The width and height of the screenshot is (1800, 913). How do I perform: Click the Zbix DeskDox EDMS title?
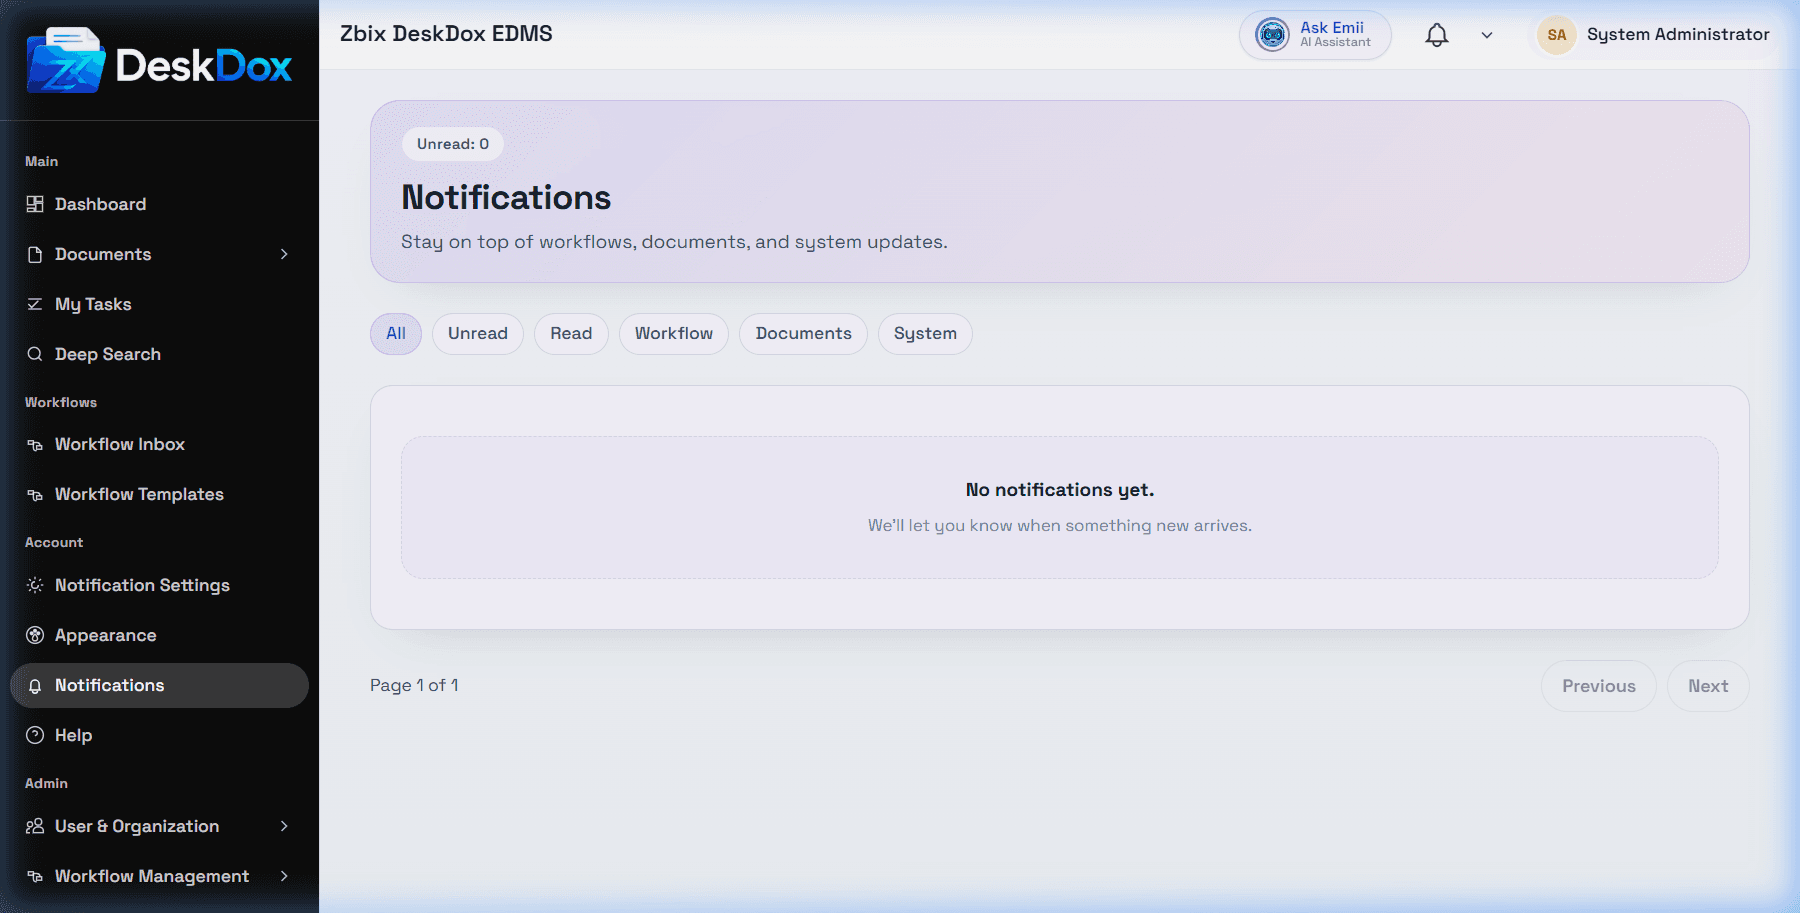coord(446,34)
